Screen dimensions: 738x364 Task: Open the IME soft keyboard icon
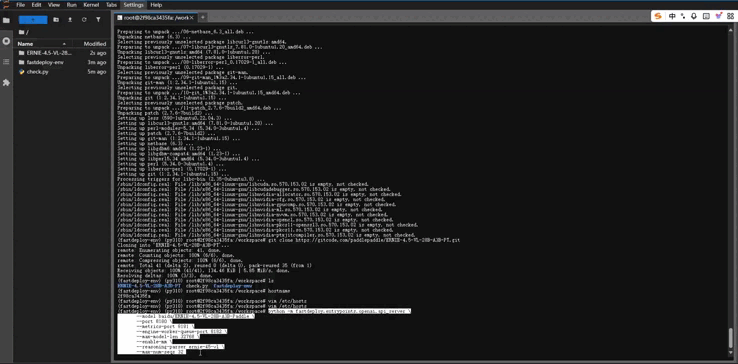point(706,16)
